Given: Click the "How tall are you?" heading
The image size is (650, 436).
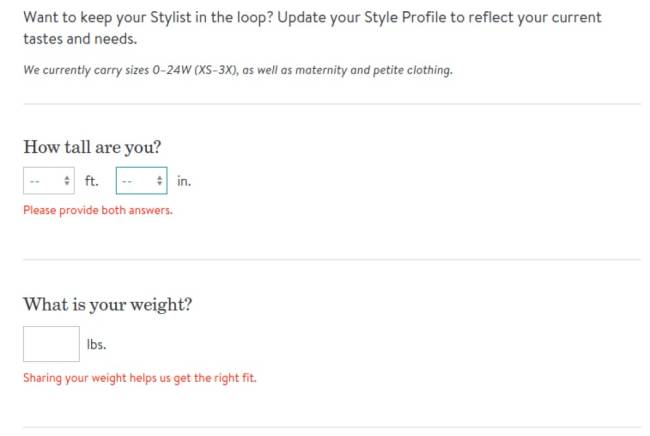Looking at the screenshot, I should coord(92,147).
